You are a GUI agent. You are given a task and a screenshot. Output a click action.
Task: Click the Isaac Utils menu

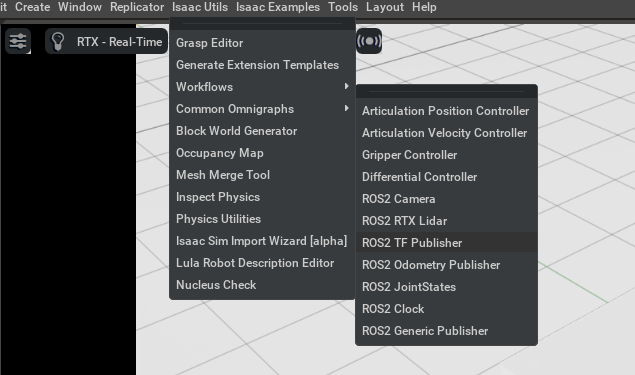[200, 7]
